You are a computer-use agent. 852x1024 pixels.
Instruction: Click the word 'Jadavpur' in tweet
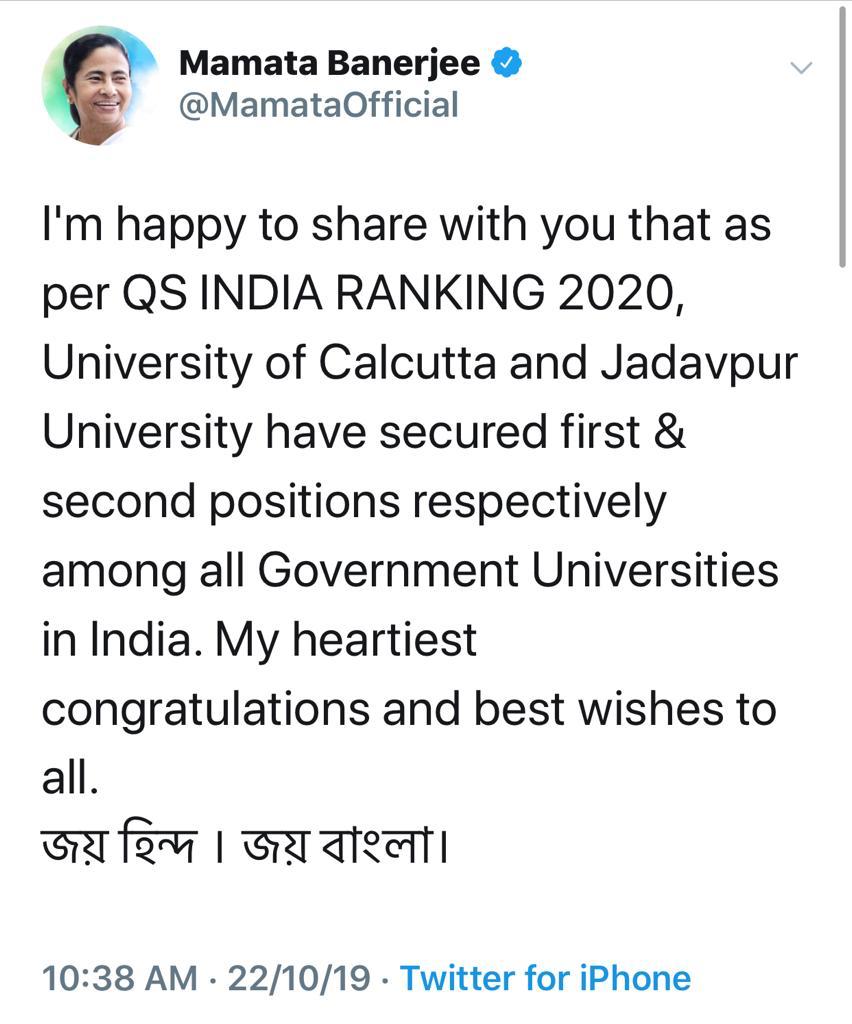tap(699, 363)
